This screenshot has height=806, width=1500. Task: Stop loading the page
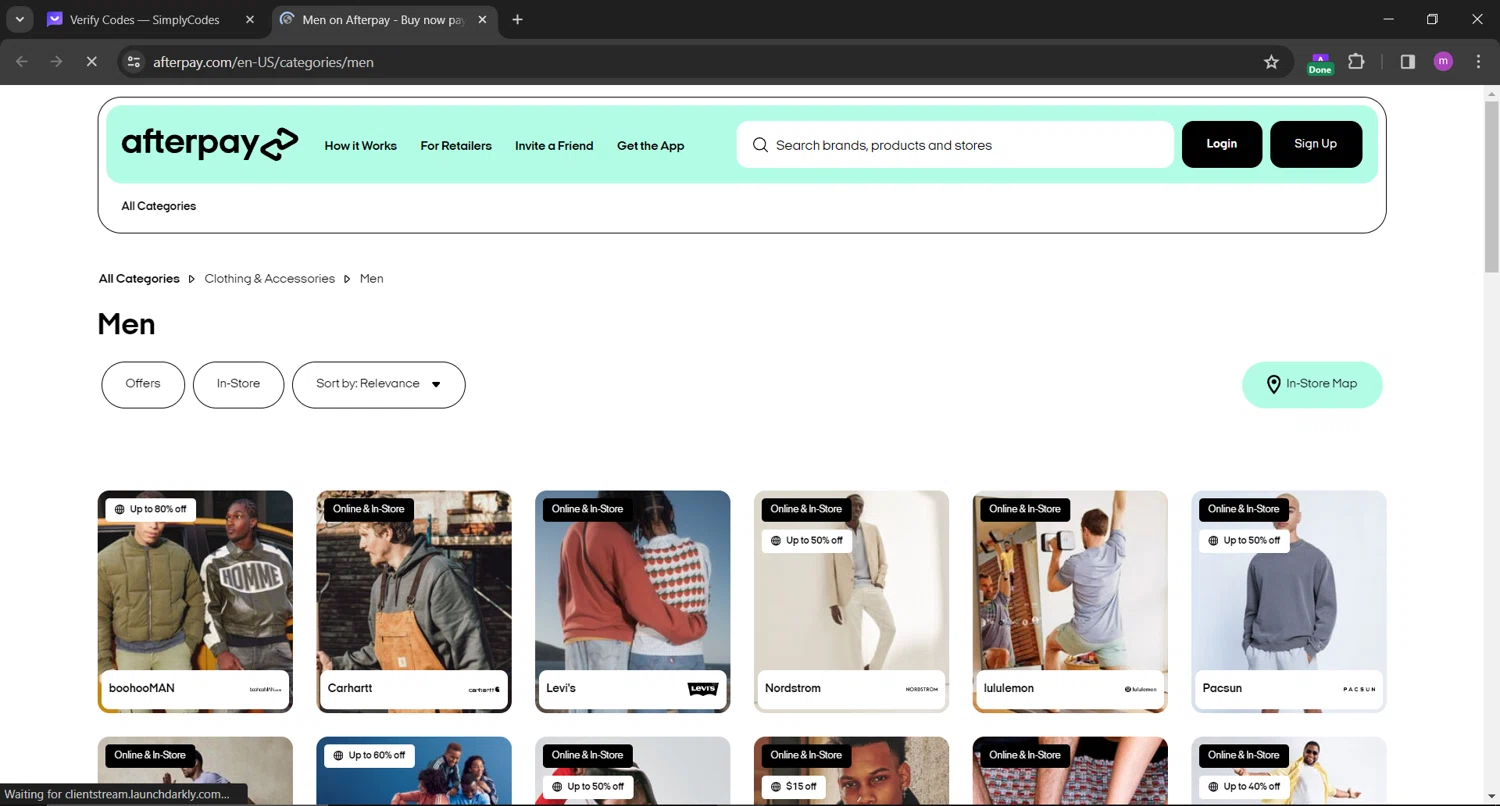click(91, 62)
